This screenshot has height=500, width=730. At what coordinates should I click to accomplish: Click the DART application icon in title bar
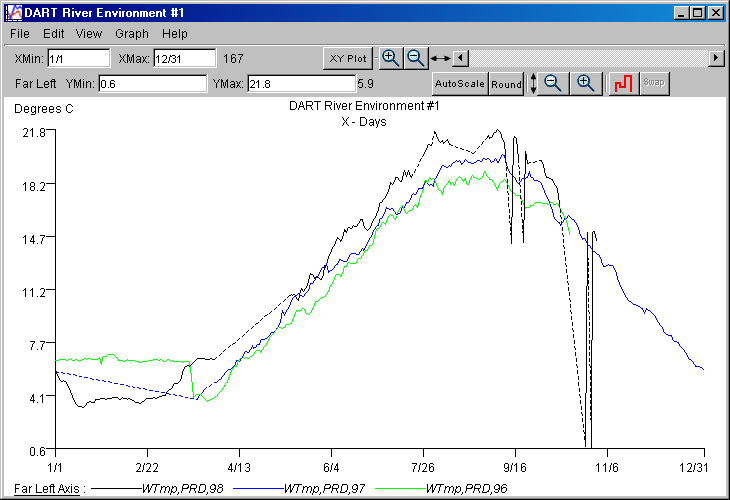point(12,12)
